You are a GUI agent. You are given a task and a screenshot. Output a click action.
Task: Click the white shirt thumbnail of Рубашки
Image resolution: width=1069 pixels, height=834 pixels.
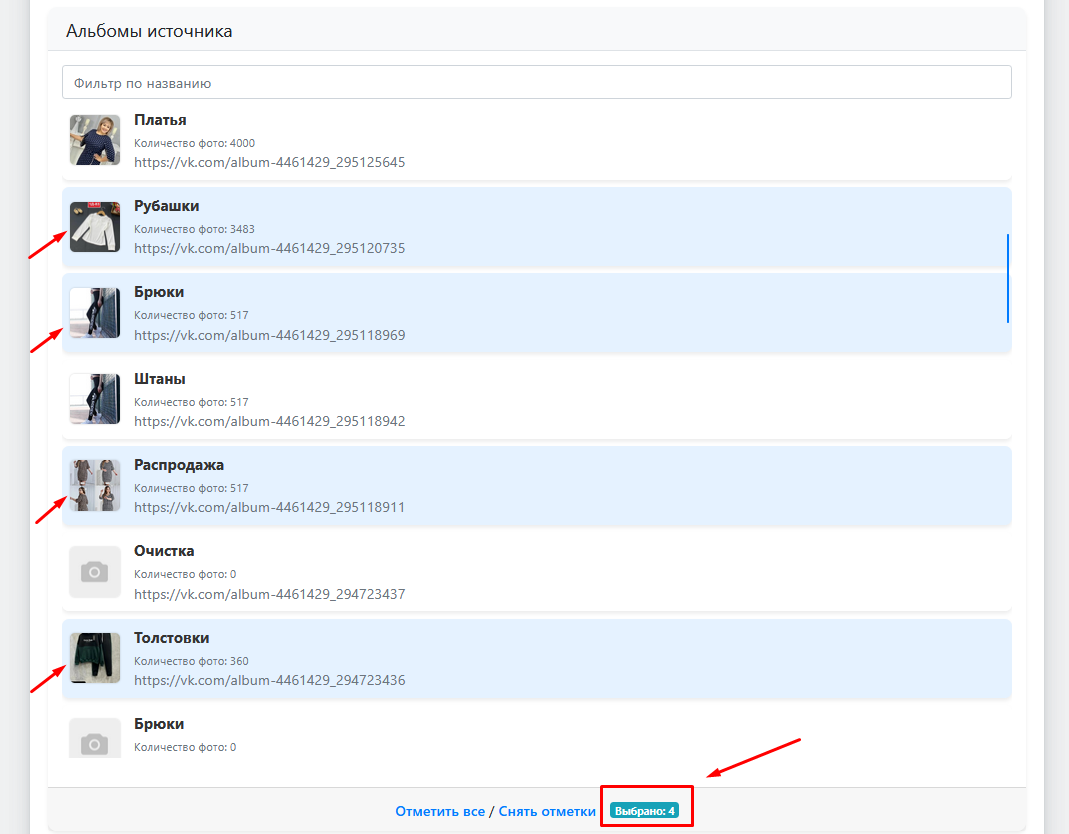point(94,226)
